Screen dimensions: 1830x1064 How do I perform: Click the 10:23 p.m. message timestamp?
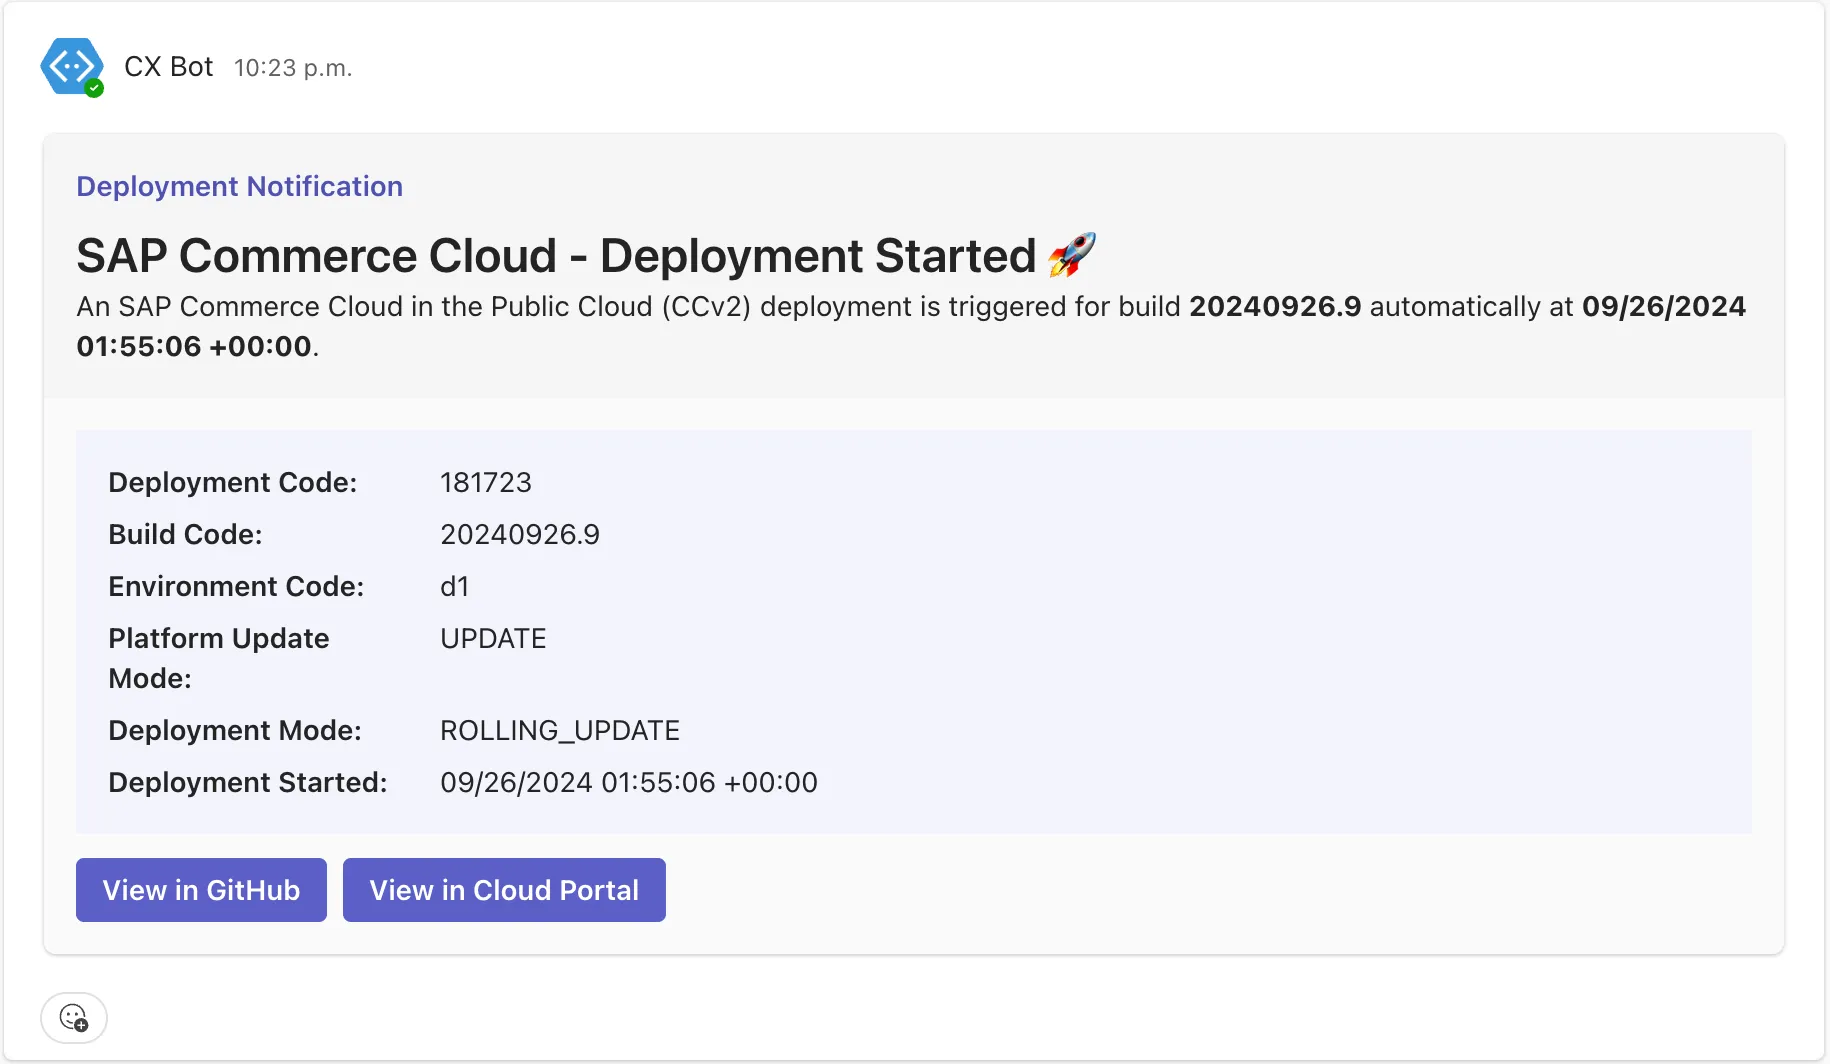(x=293, y=68)
